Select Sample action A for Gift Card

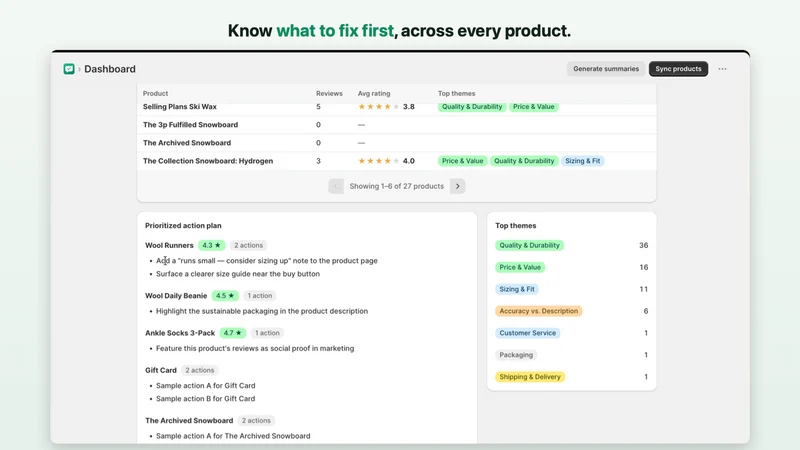point(206,386)
